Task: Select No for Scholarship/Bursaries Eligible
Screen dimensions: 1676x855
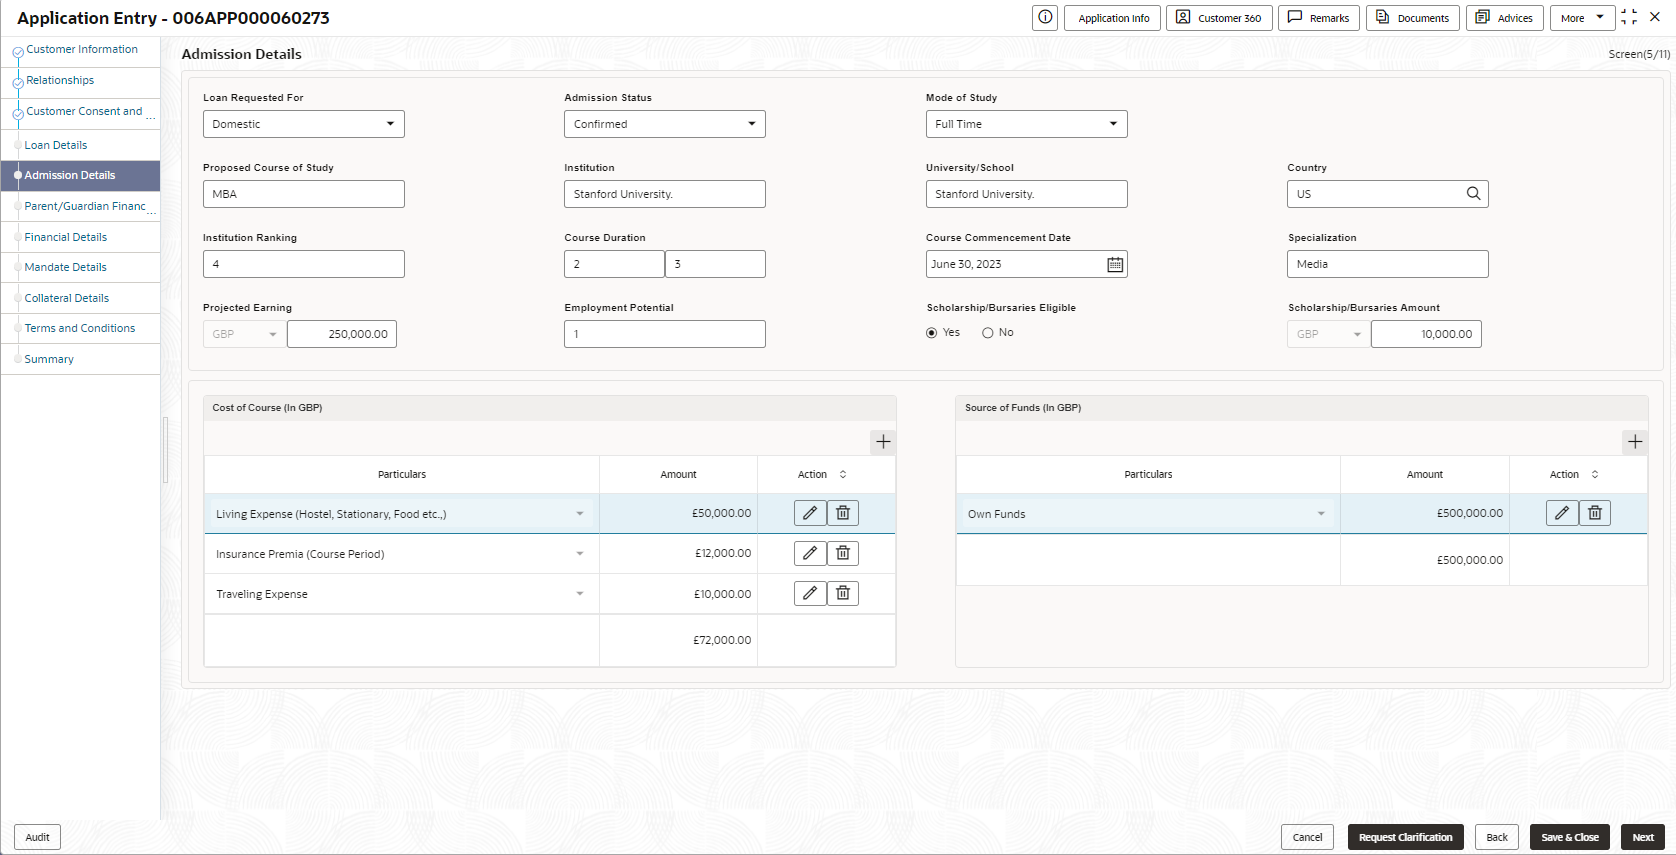Action: click(988, 333)
